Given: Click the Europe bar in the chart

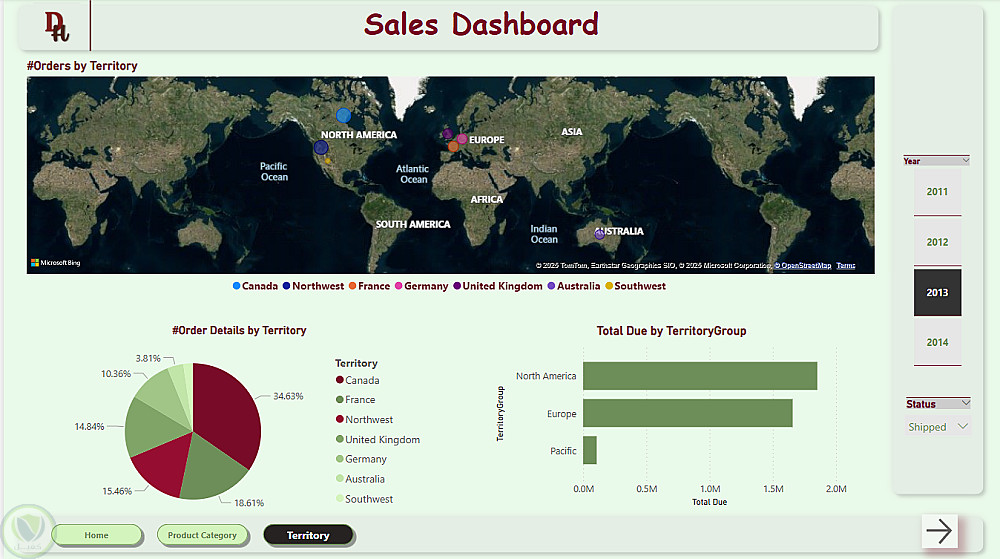Looking at the screenshot, I should (x=688, y=413).
